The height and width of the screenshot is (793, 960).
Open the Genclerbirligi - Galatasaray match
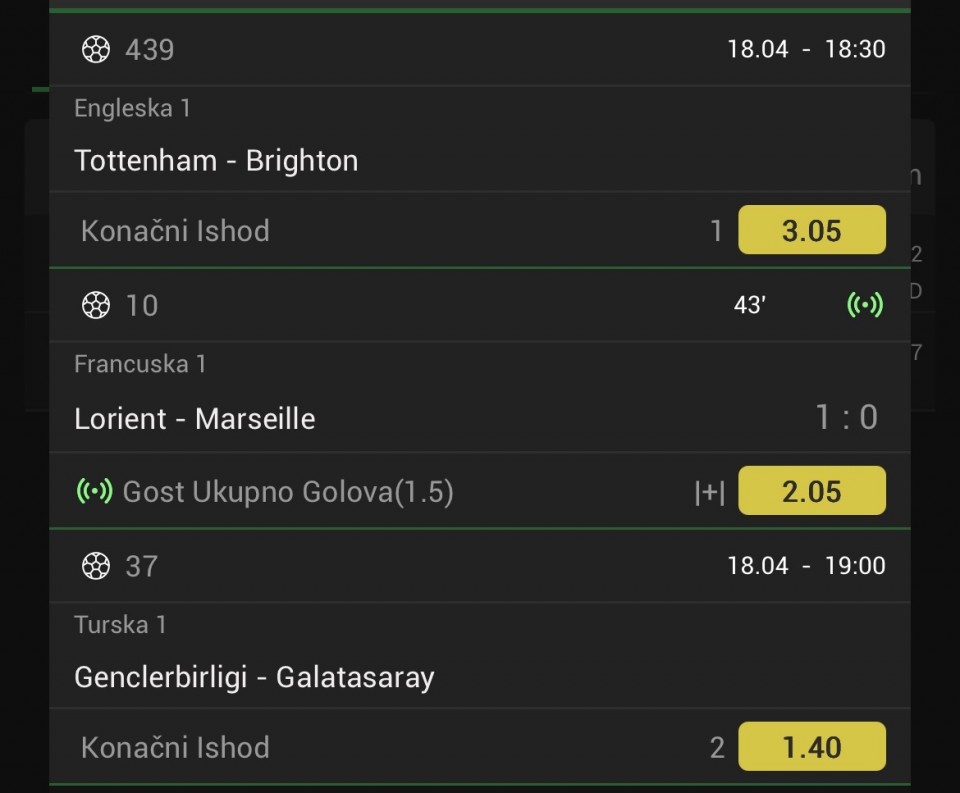tap(254, 678)
